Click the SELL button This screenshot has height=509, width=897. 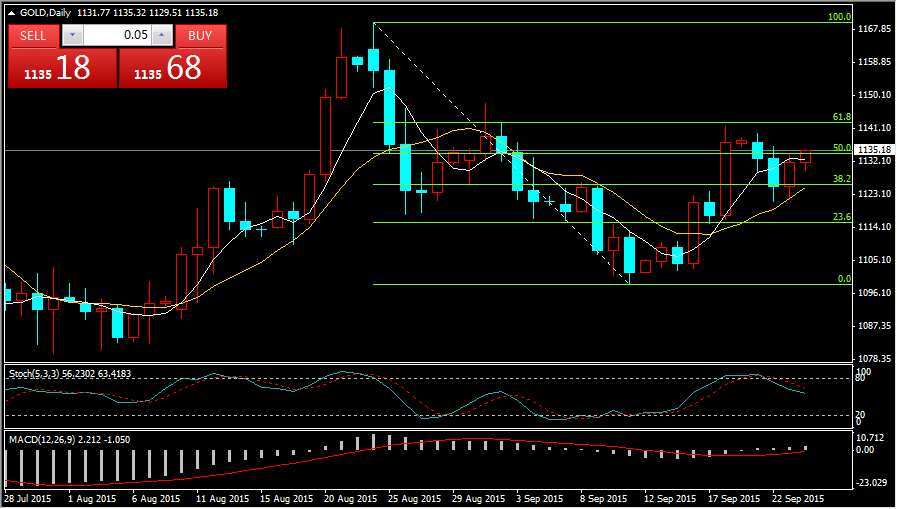[33, 35]
